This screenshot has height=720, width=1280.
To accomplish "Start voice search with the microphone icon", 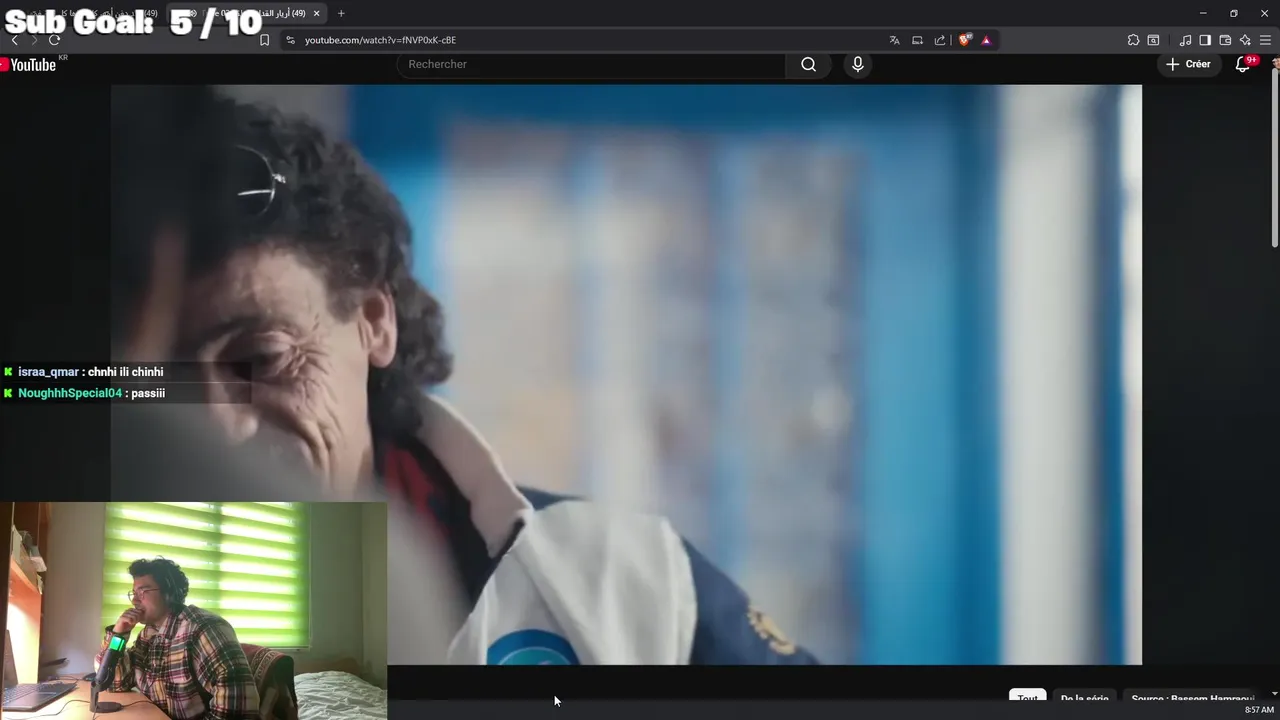I will [857, 64].
